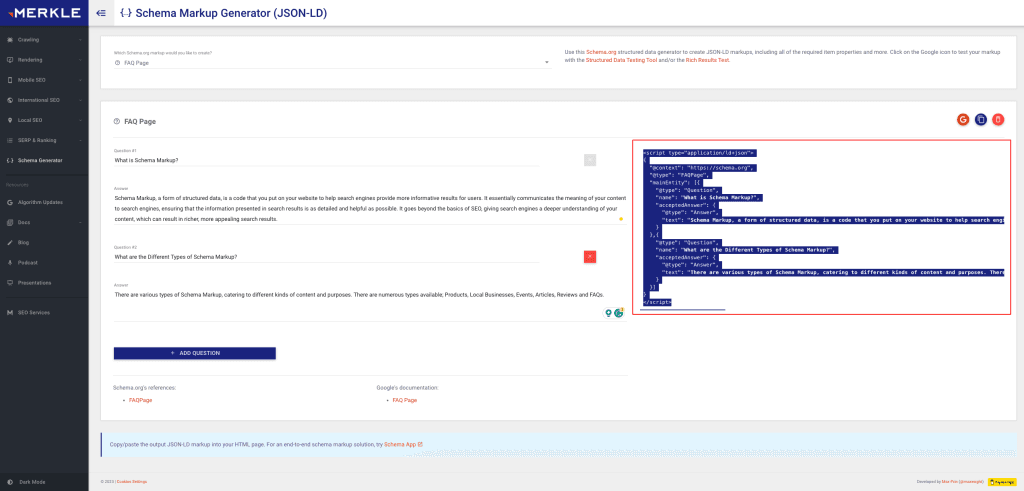Toggle Dark Mode on
This screenshot has height=491, width=1024.
click(x=44, y=482)
